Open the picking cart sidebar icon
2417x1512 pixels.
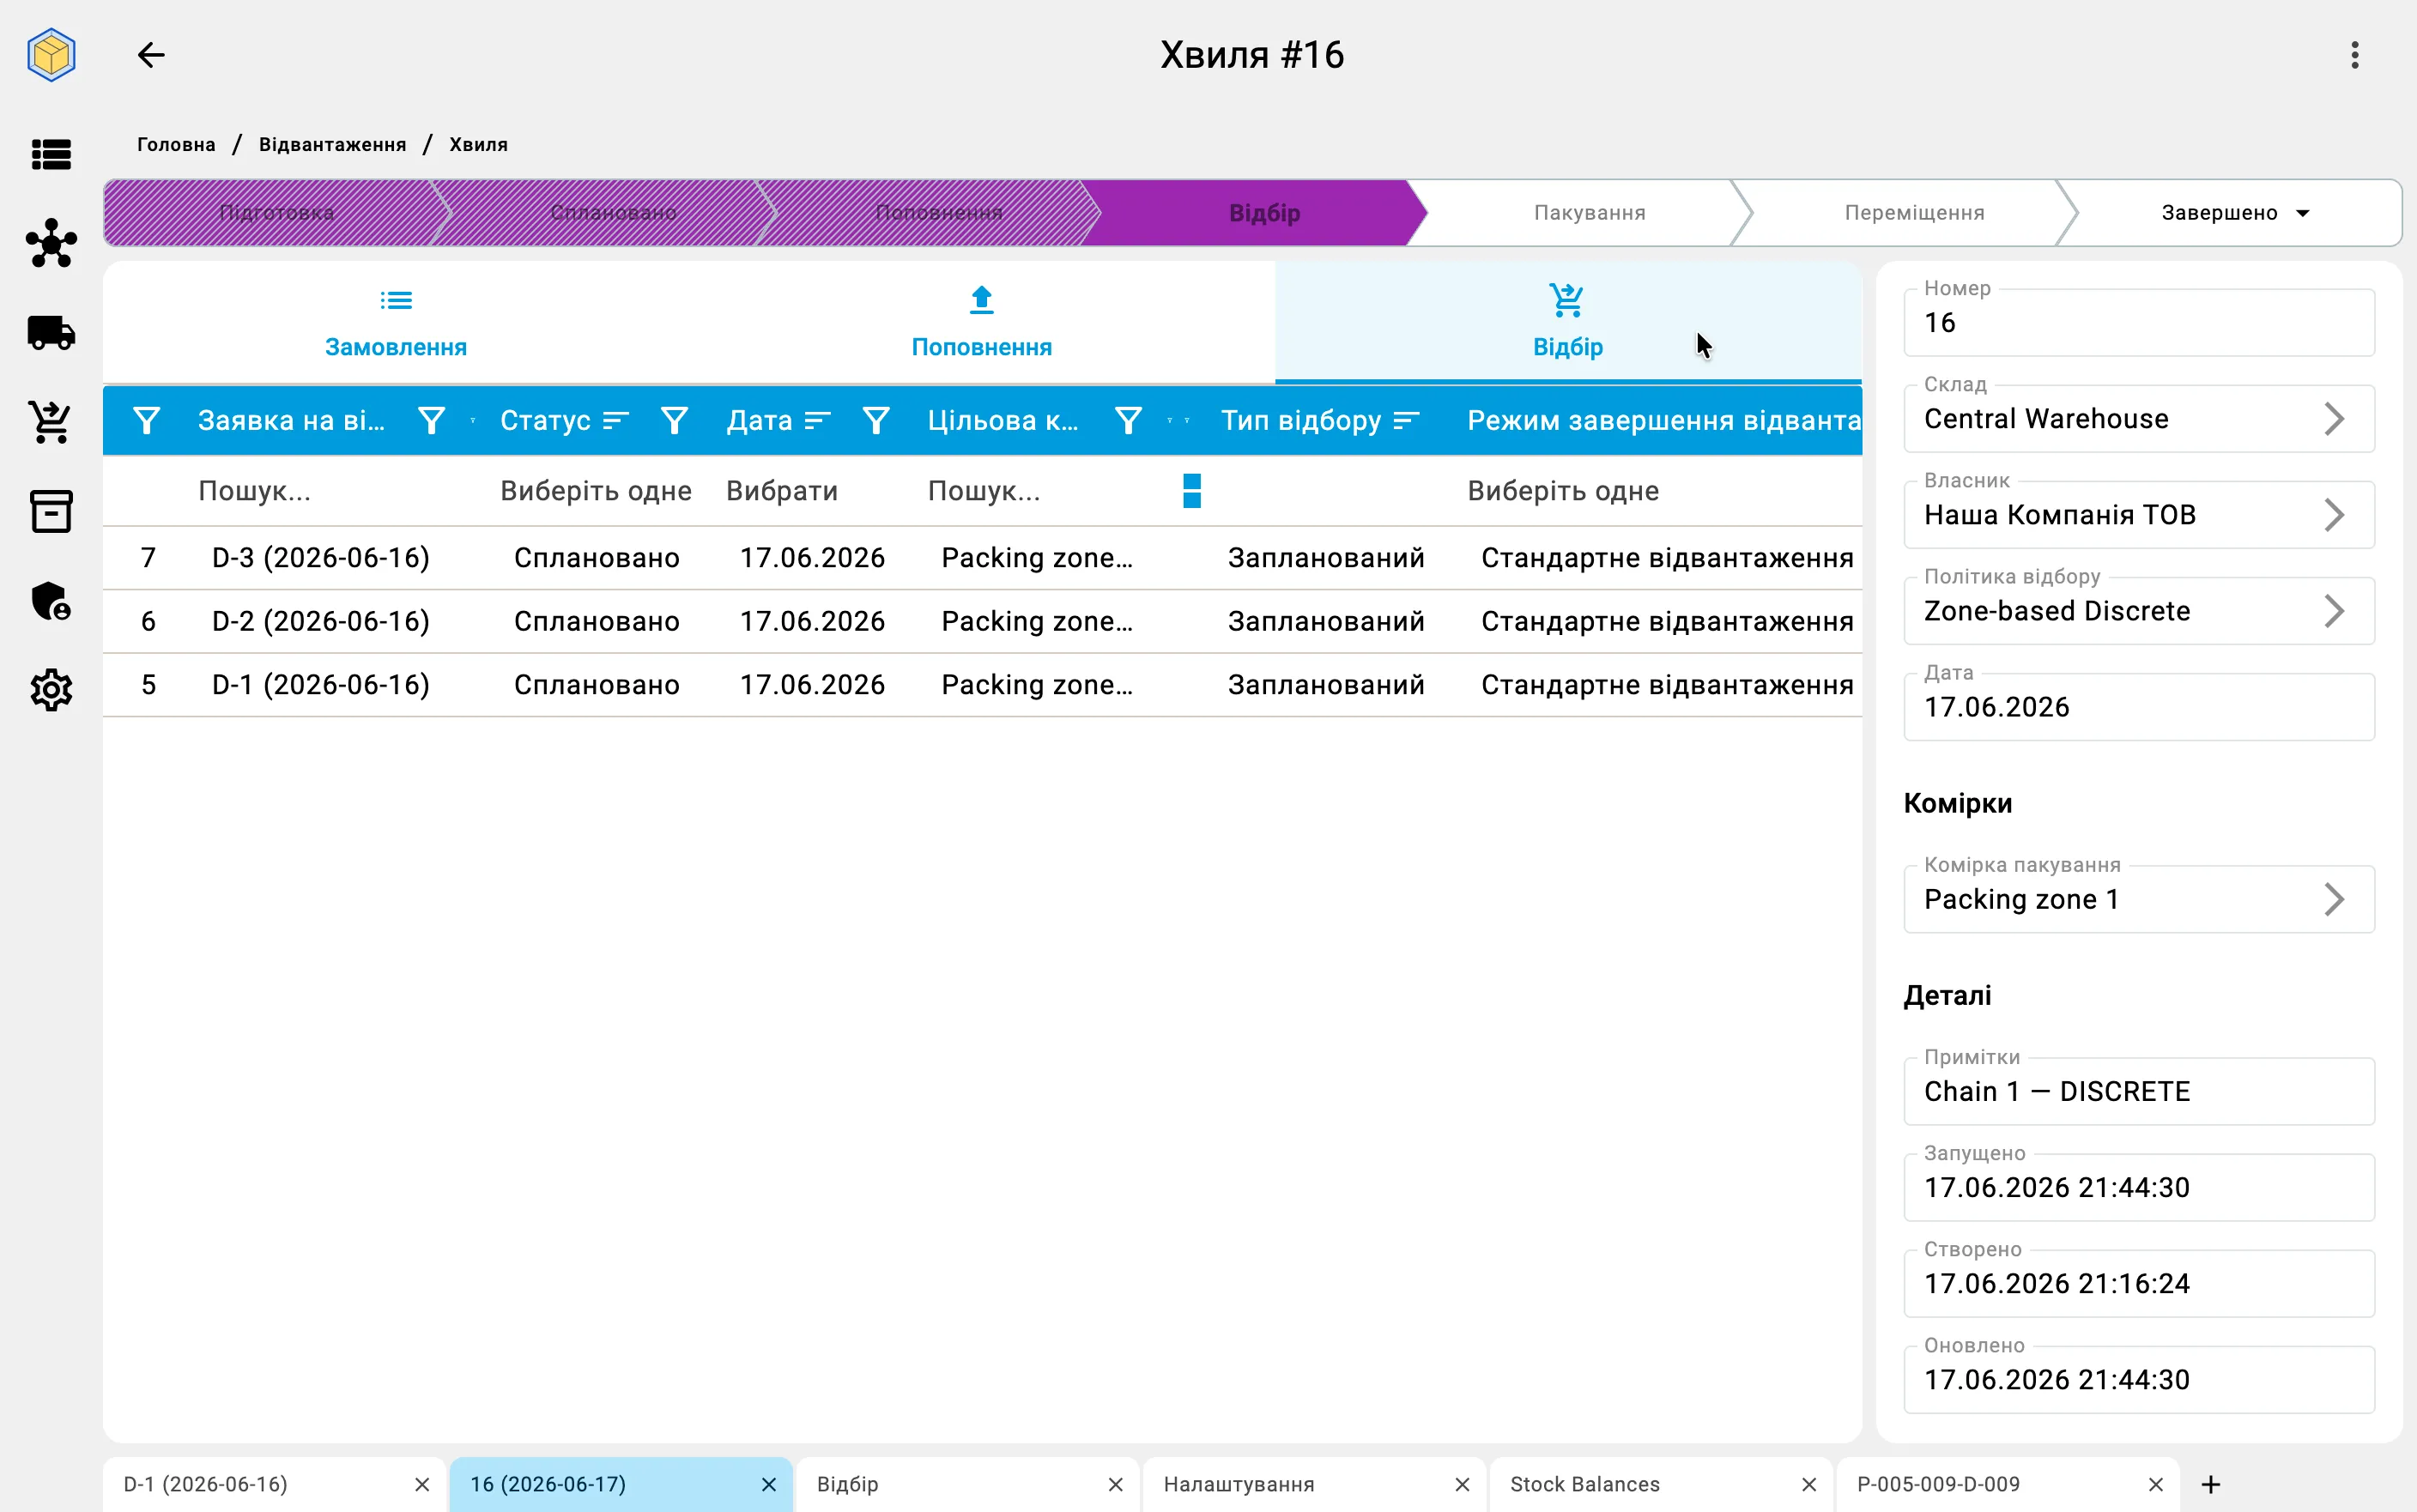click(x=51, y=422)
